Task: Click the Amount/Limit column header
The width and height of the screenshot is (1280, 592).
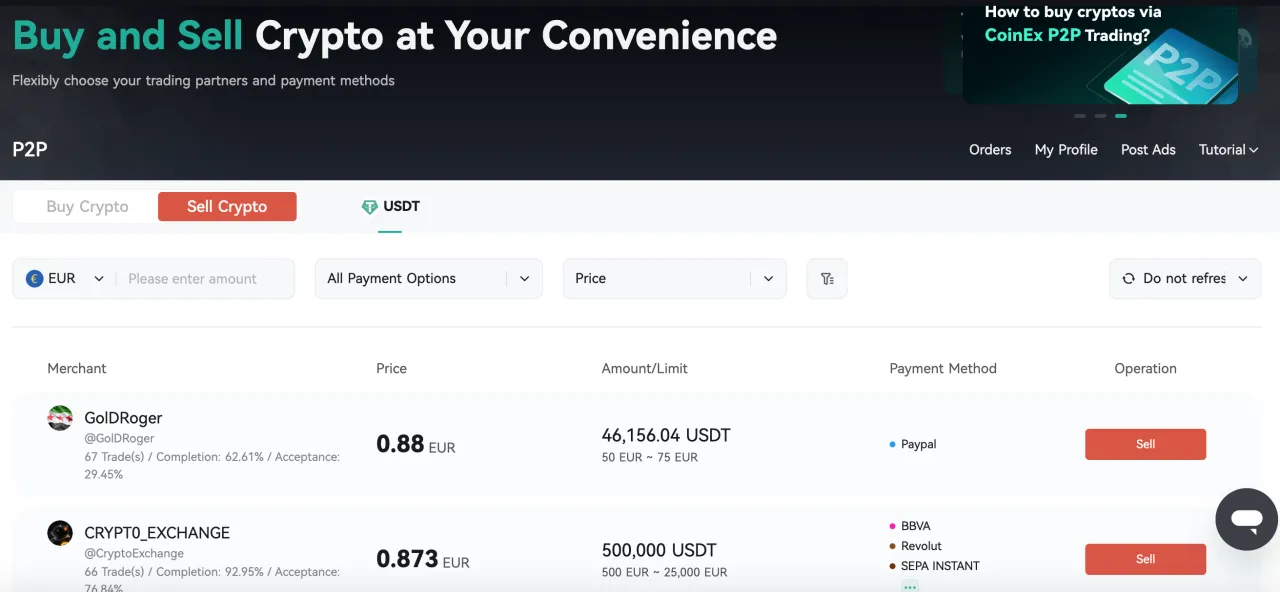Action: (644, 369)
